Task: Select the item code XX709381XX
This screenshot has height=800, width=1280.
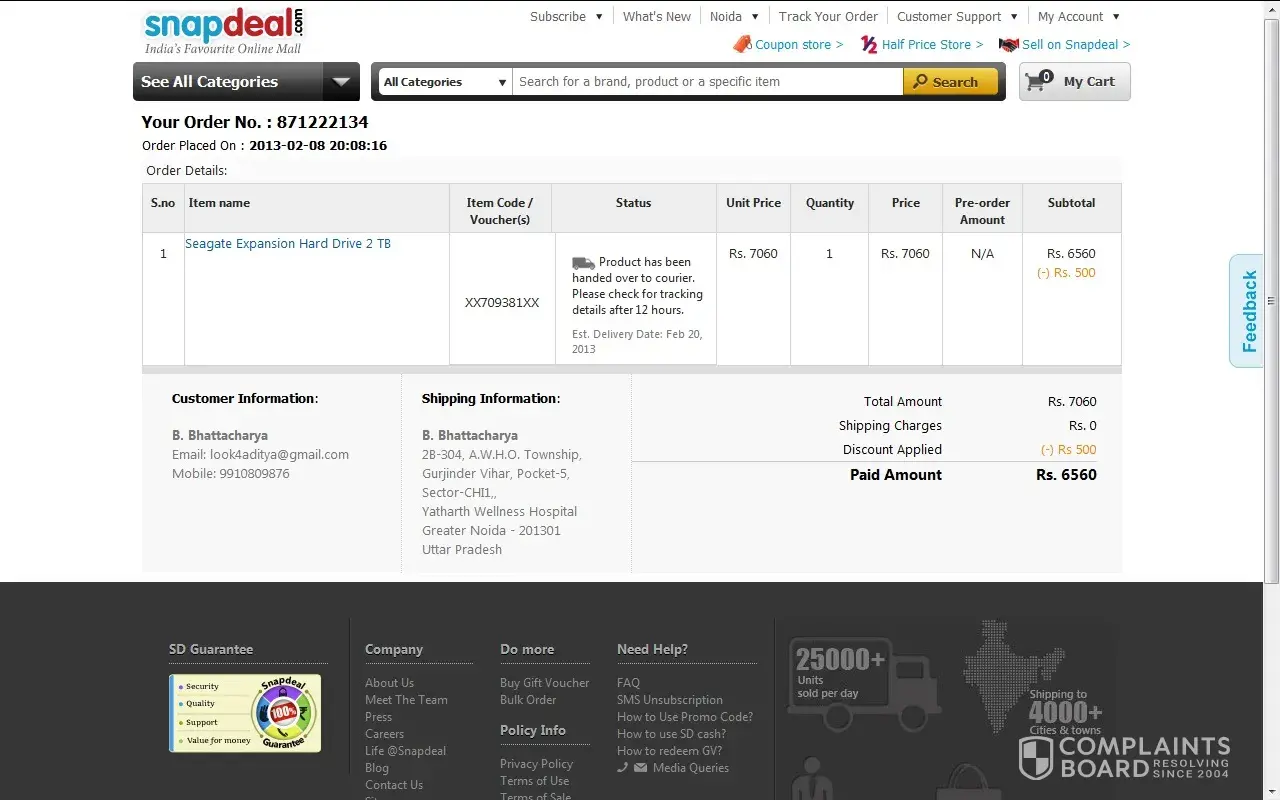Action: (x=502, y=302)
